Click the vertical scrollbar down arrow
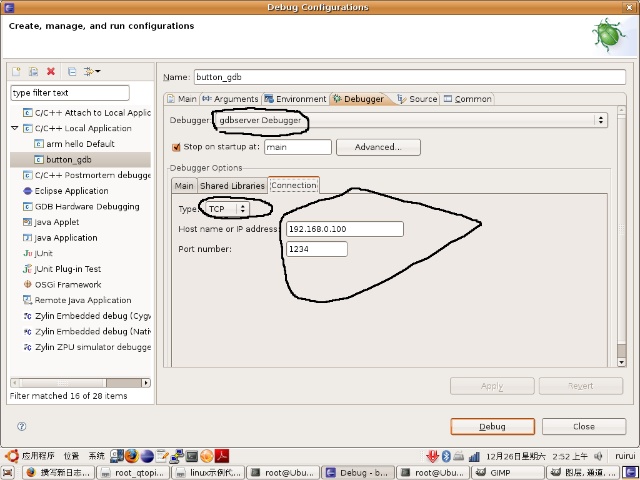This screenshot has width=640, height=480. tap(622, 362)
